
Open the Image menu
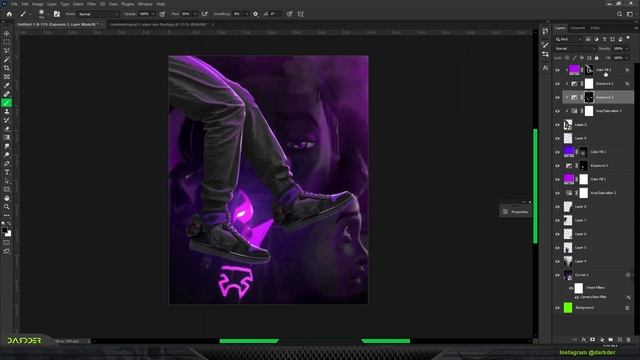(38, 4)
